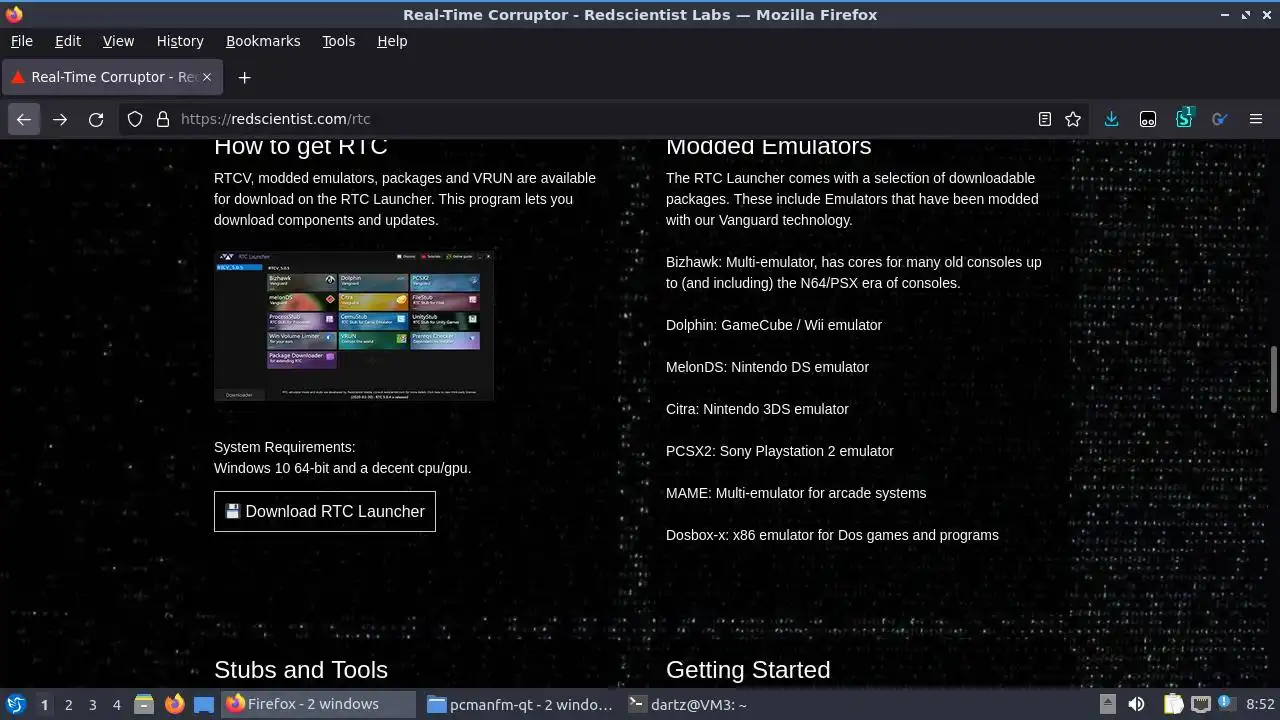Click the removable media eject tray icon
Screen dimensions: 1280x720
pyautogui.click(x=1107, y=704)
